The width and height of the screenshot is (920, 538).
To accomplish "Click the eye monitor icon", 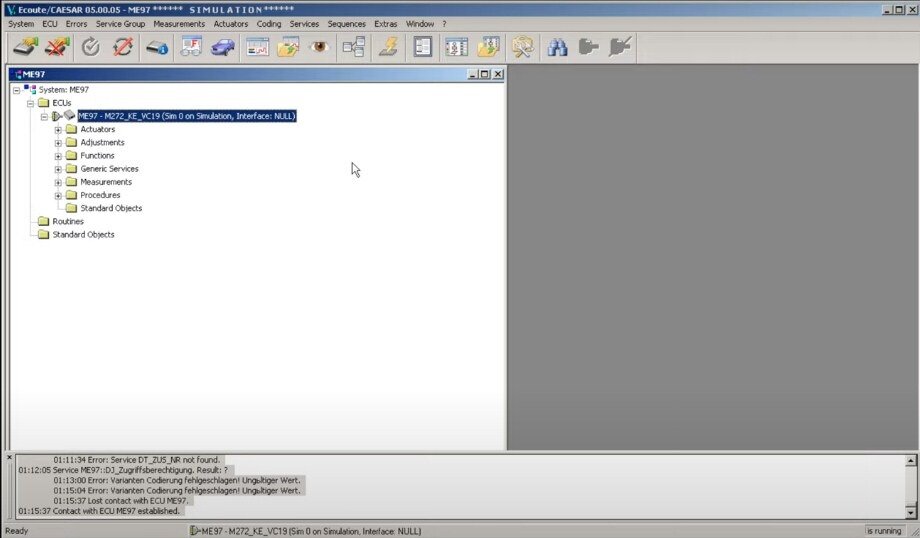I will pos(320,47).
